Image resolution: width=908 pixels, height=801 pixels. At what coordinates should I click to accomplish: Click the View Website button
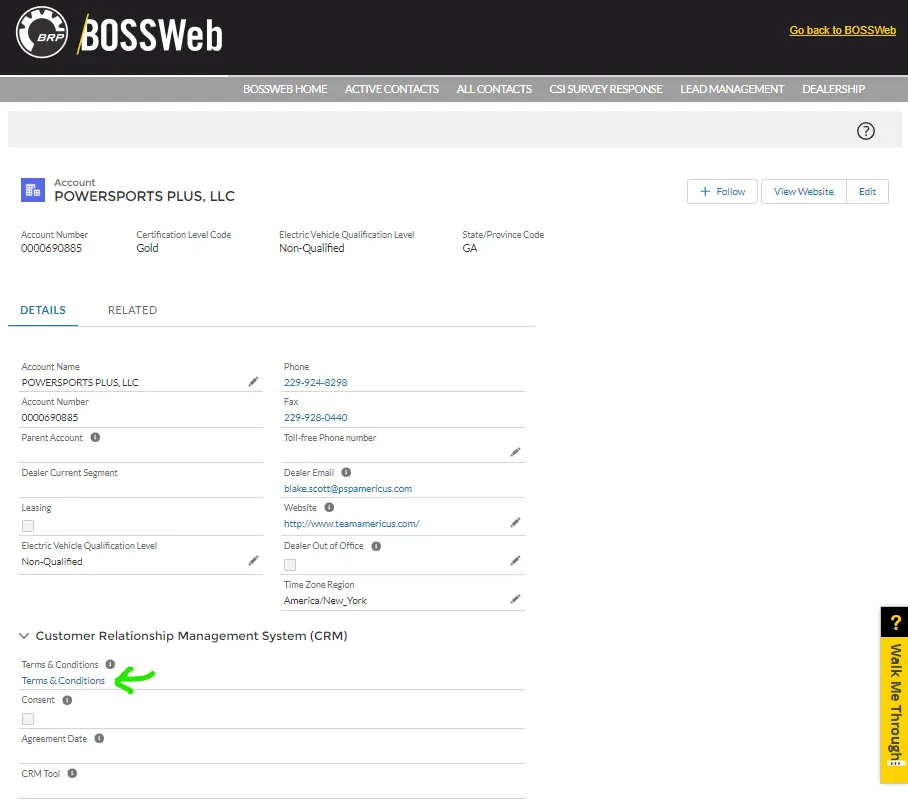point(803,191)
